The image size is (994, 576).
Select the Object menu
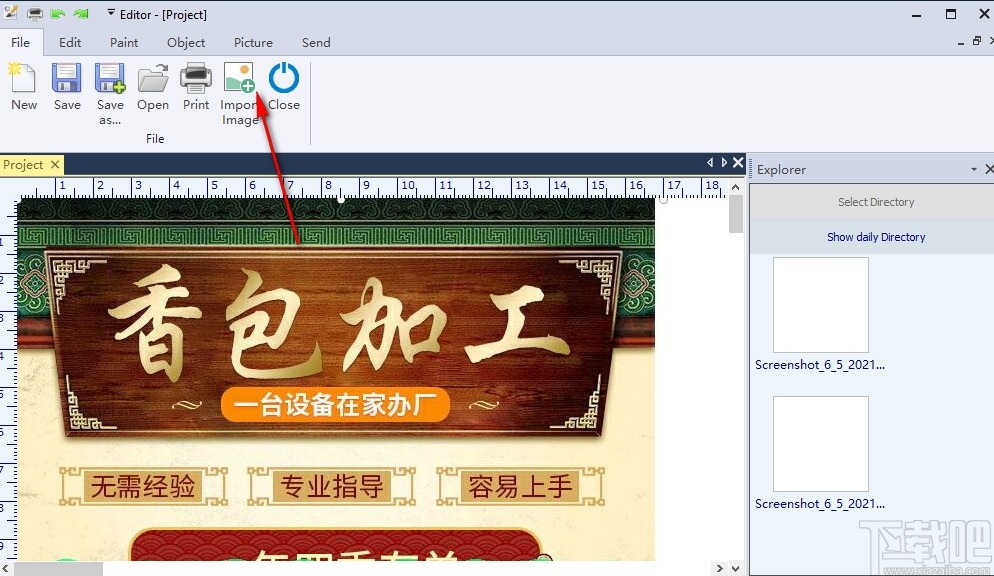click(186, 42)
